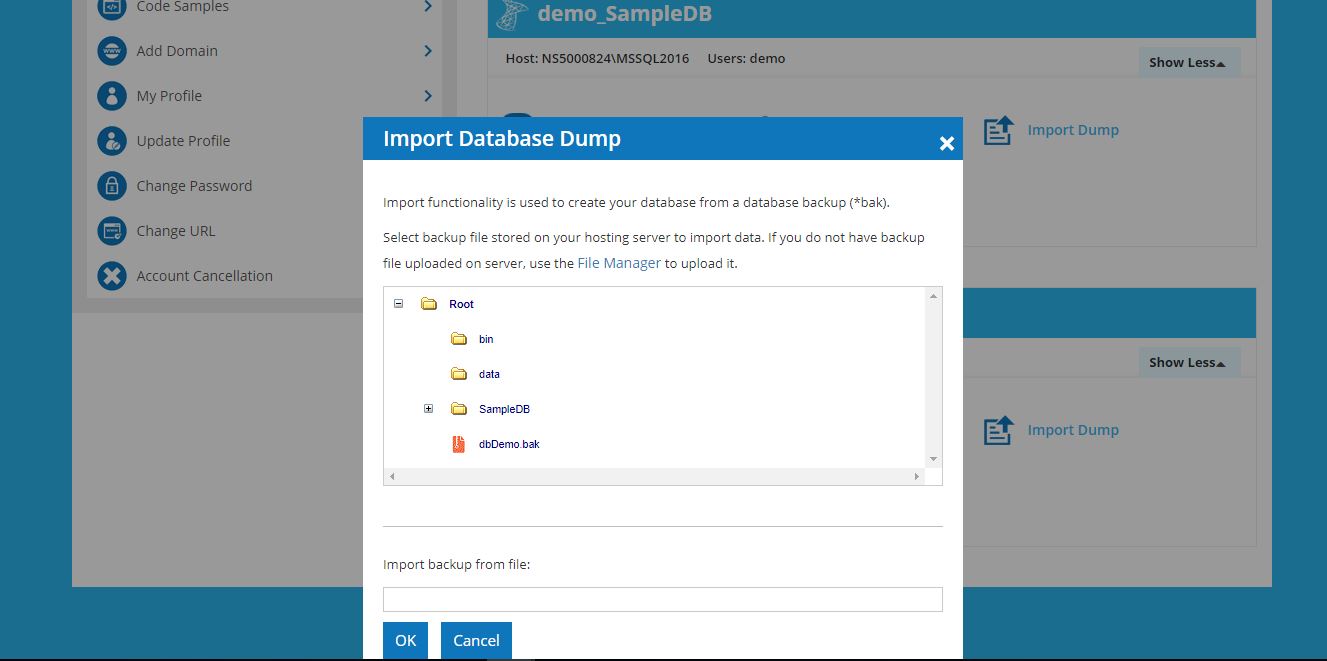The width and height of the screenshot is (1327, 661).
Task: Click the Update Profile icon
Action: pos(112,141)
